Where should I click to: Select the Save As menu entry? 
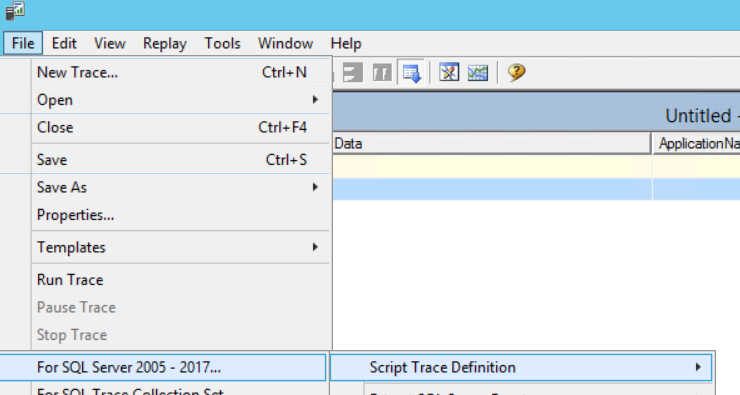pyautogui.click(x=165, y=187)
